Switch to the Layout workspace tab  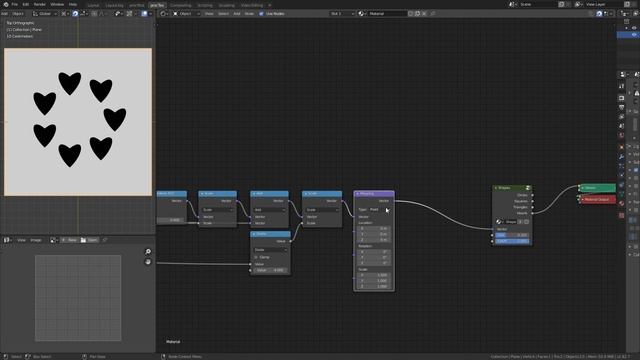93,5
